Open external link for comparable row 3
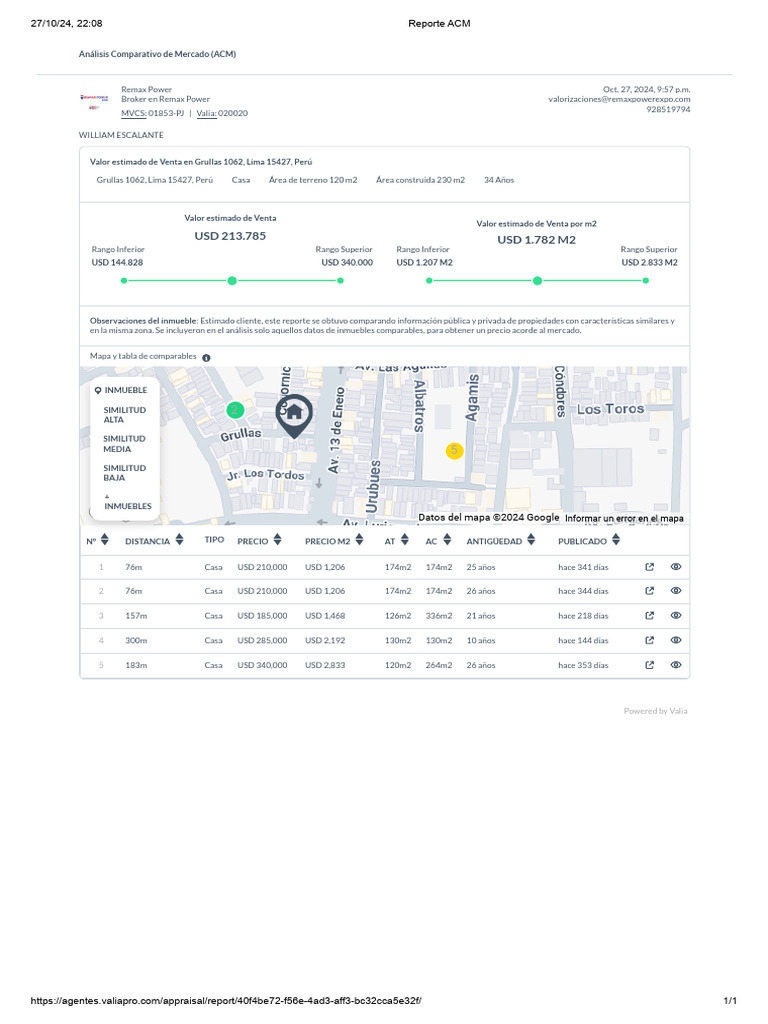This screenshot has height=1024, width=768. pyautogui.click(x=650, y=616)
